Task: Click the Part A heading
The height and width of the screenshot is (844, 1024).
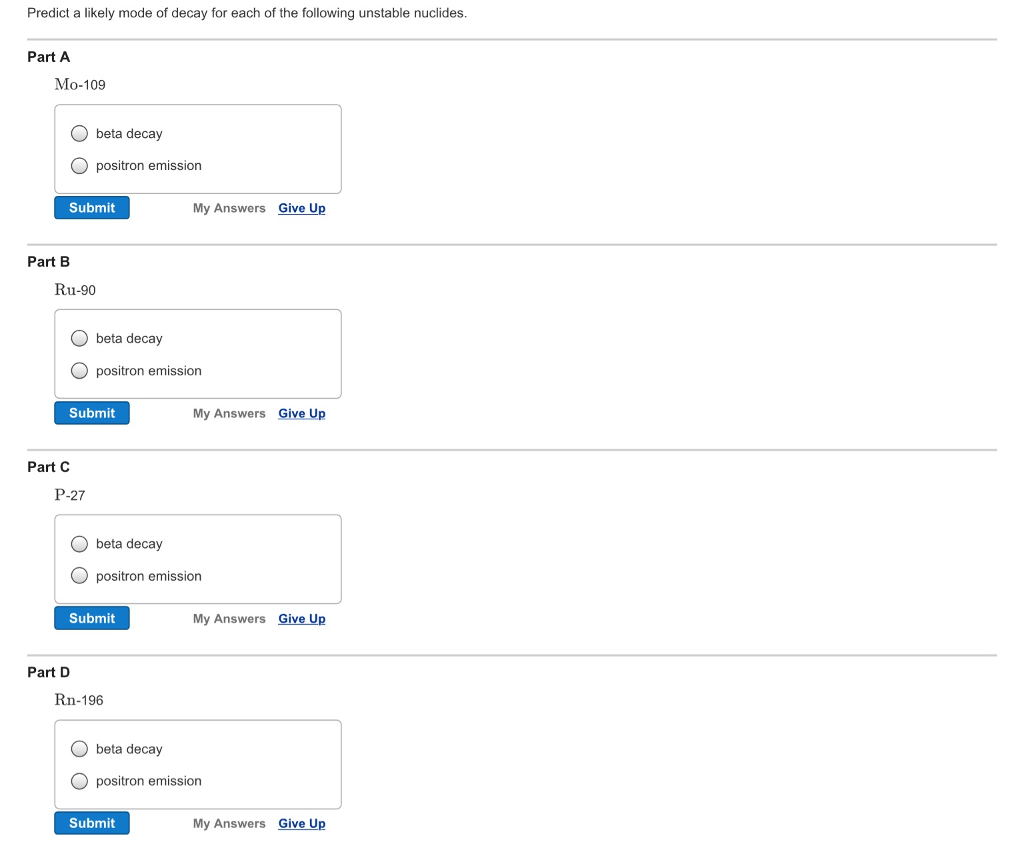Action: click(x=48, y=57)
